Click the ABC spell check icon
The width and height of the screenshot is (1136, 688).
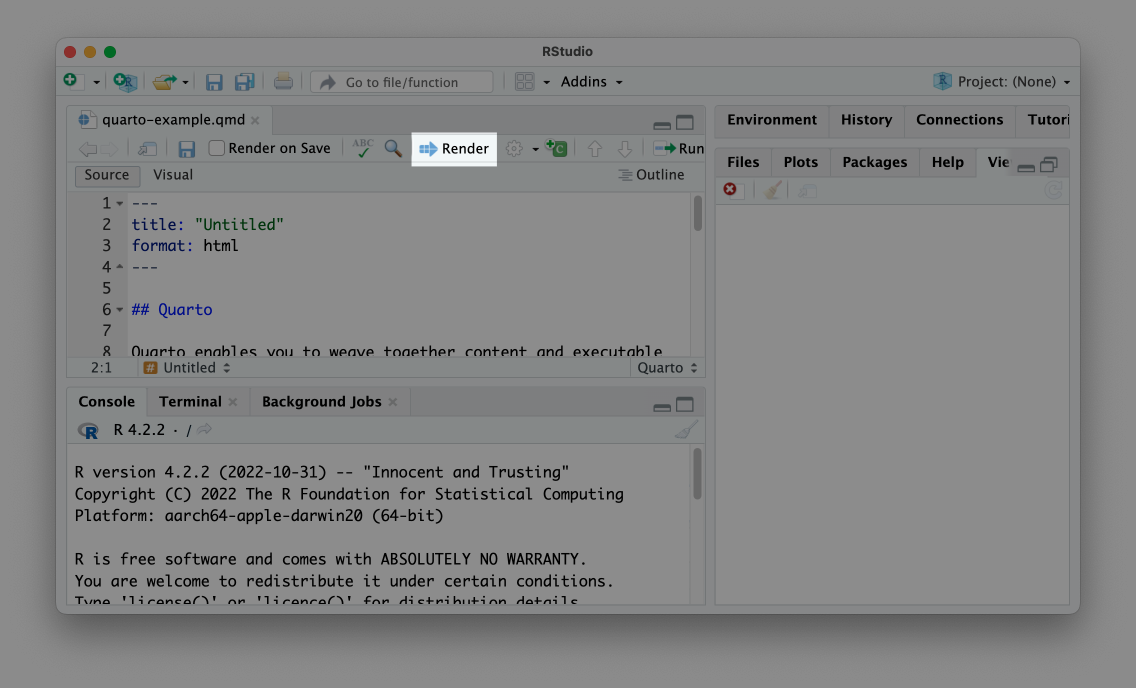coord(363,149)
